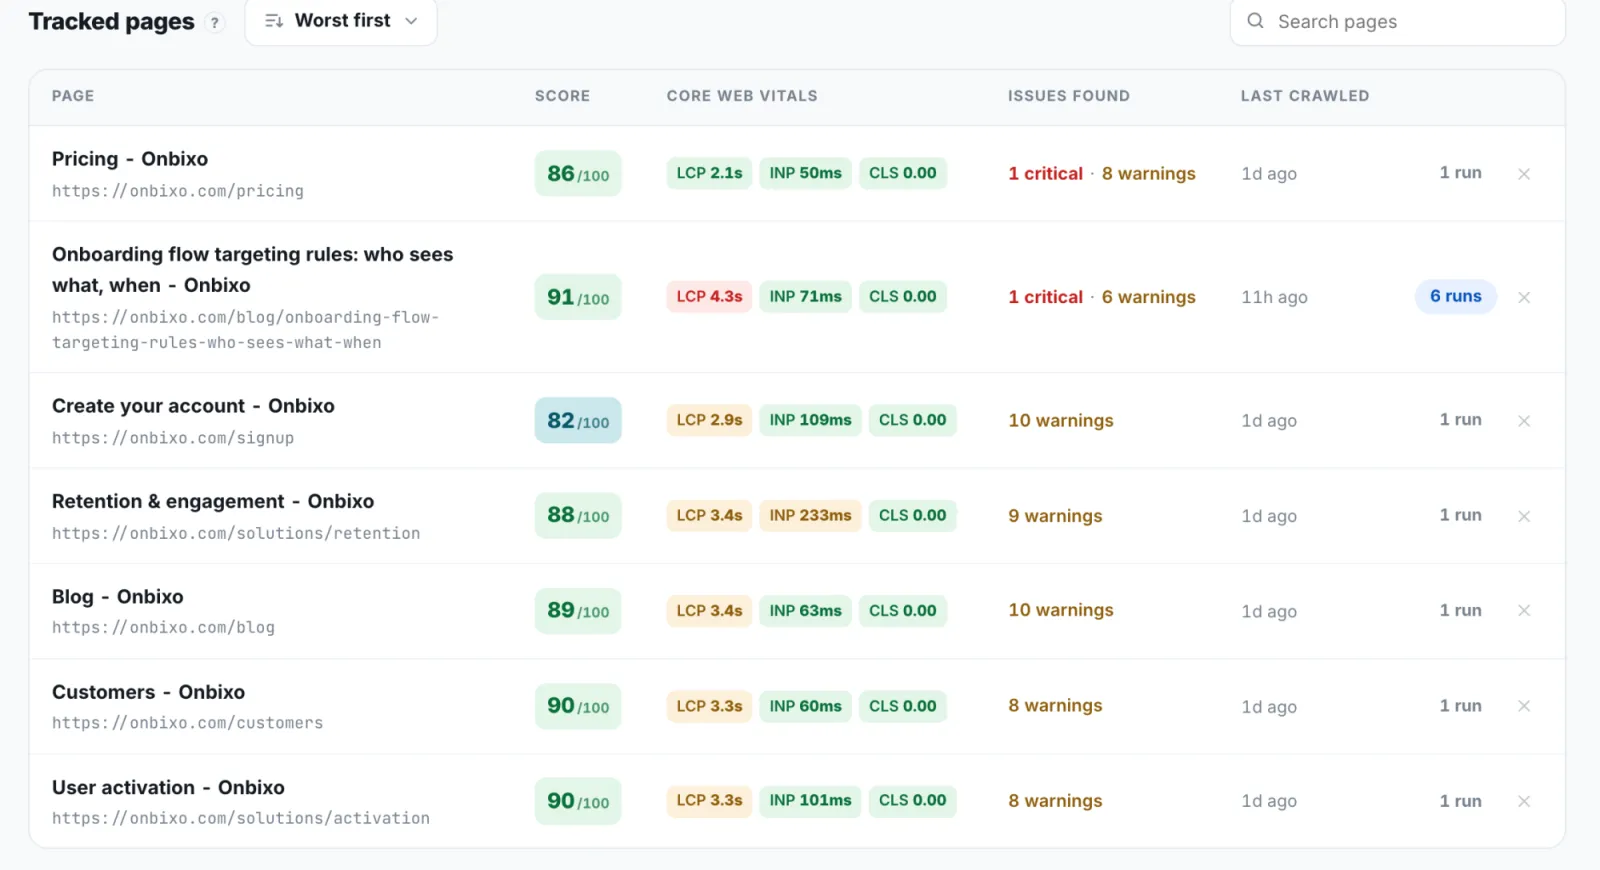Click the 11h ago last crawled value
Image resolution: width=1600 pixels, height=870 pixels.
coord(1274,297)
